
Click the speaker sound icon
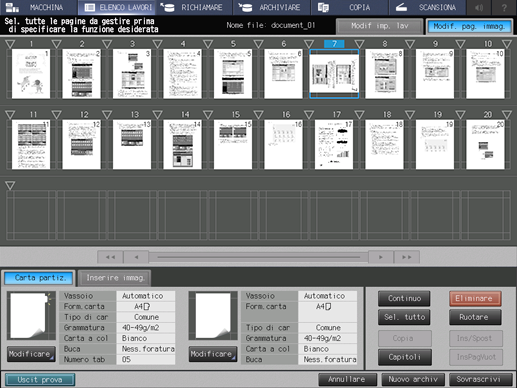tap(479, 7)
